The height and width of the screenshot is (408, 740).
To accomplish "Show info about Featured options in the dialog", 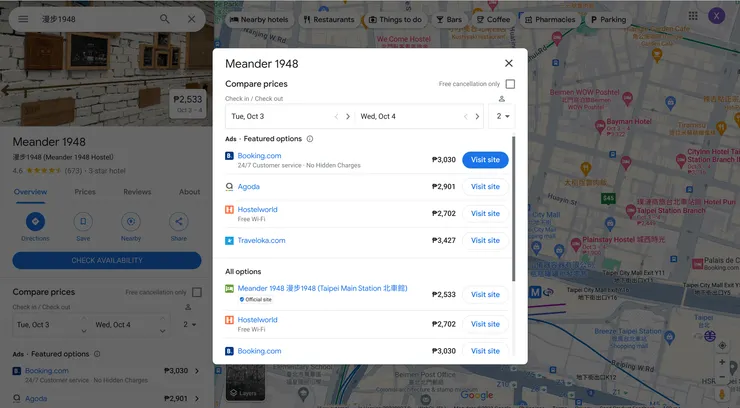I will pos(310,139).
